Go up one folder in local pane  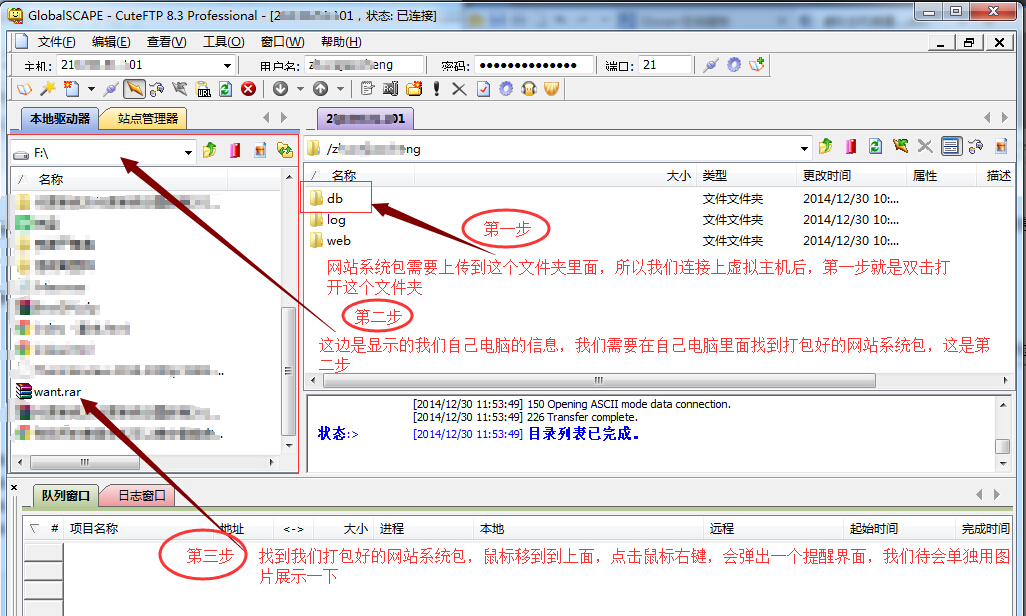coord(210,151)
